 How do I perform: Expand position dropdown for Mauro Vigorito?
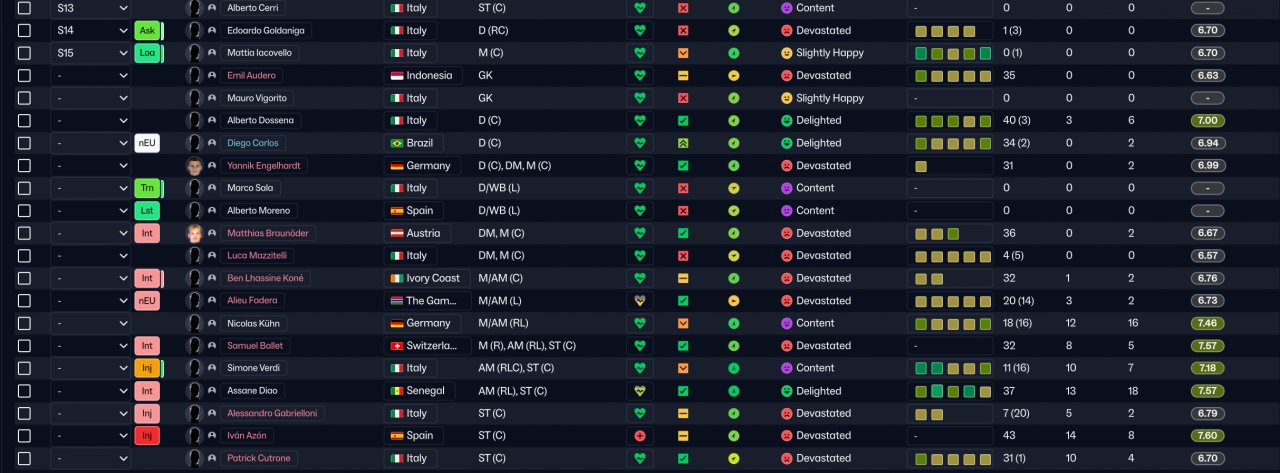[91, 98]
